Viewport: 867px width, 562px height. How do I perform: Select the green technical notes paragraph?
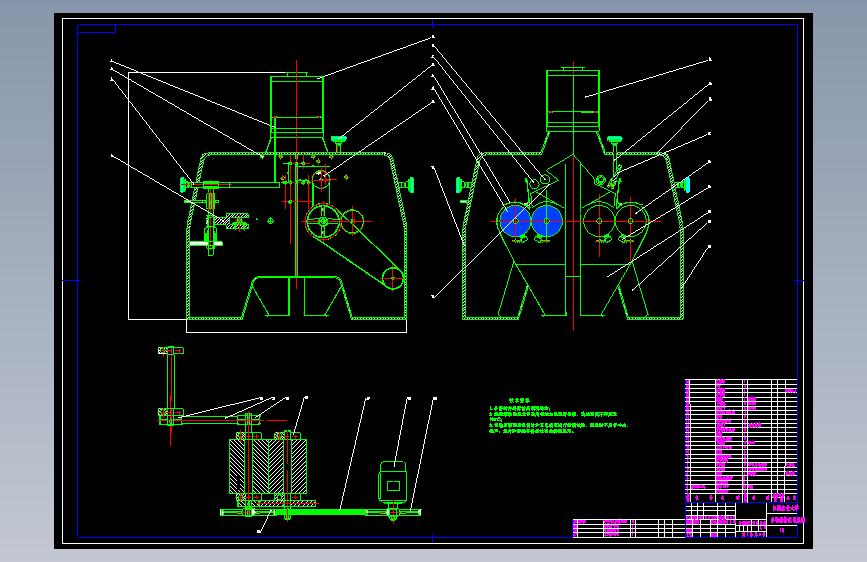pos(558,419)
